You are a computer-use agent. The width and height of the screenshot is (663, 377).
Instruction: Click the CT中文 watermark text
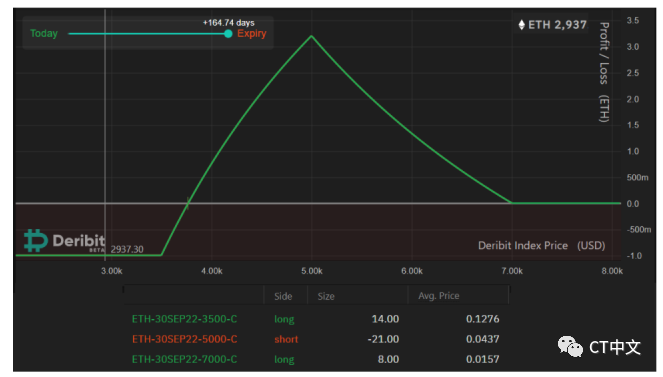pyautogui.click(x=615, y=347)
